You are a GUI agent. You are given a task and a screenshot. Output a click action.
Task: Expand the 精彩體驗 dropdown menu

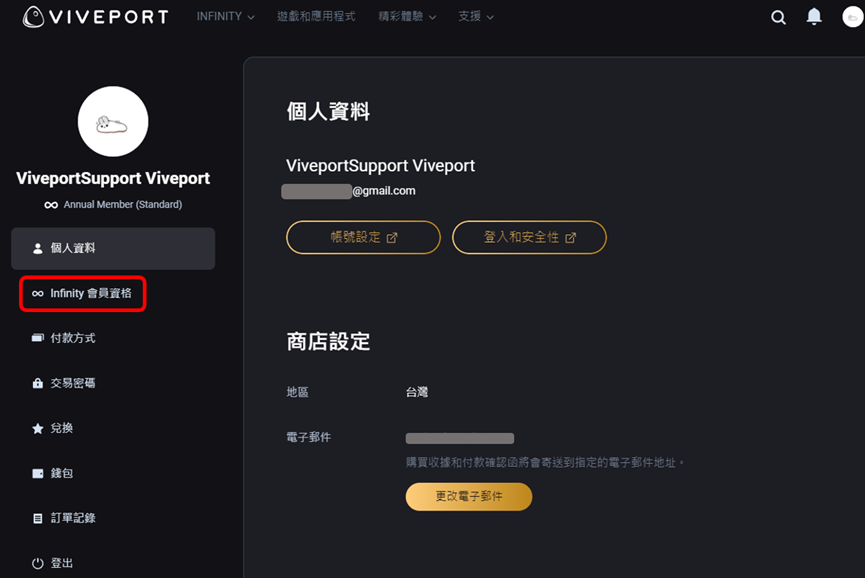coord(407,17)
